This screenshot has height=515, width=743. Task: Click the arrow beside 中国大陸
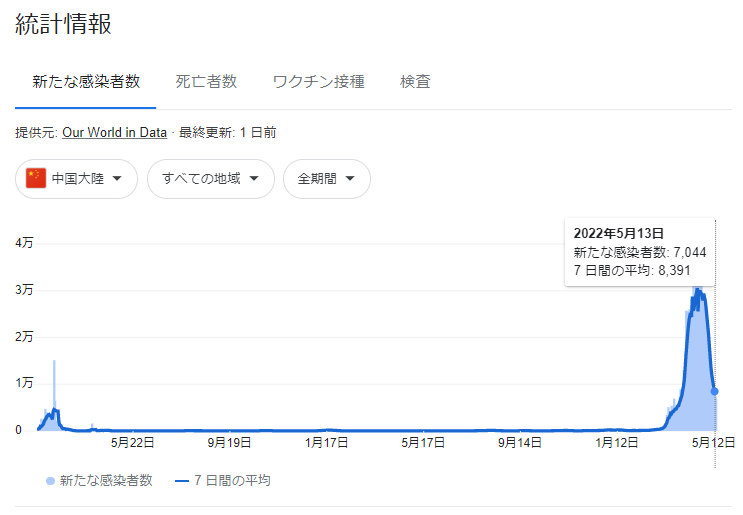pyautogui.click(x=117, y=179)
